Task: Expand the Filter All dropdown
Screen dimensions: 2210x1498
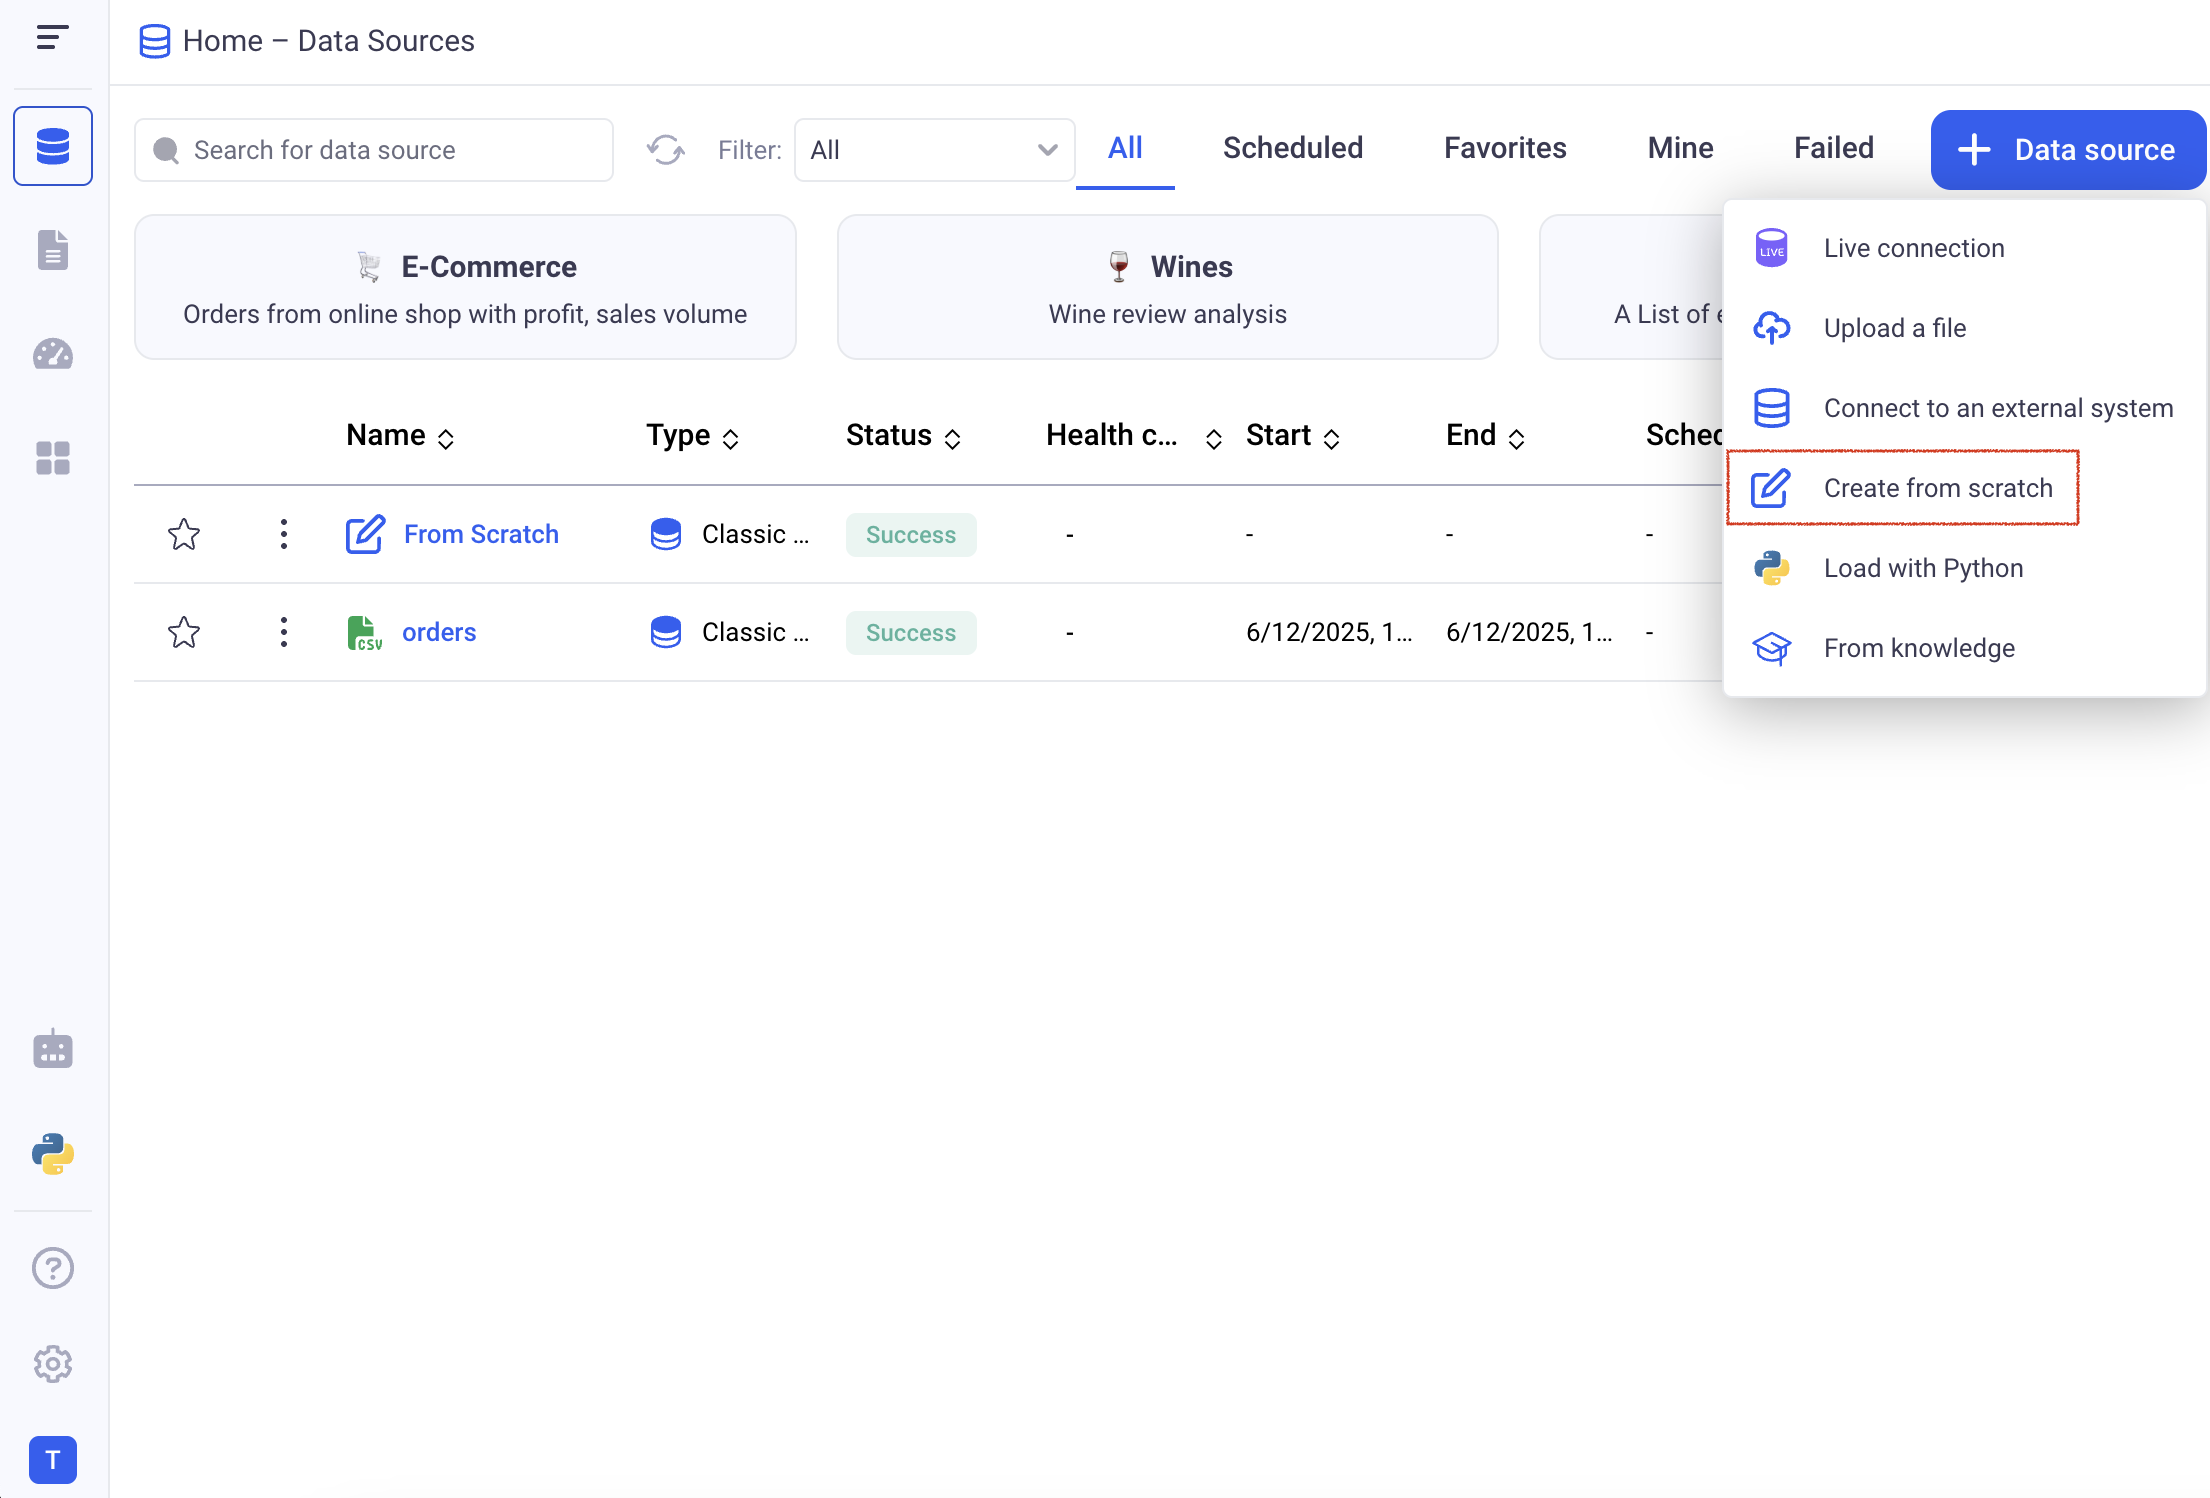Action: pos(934,150)
